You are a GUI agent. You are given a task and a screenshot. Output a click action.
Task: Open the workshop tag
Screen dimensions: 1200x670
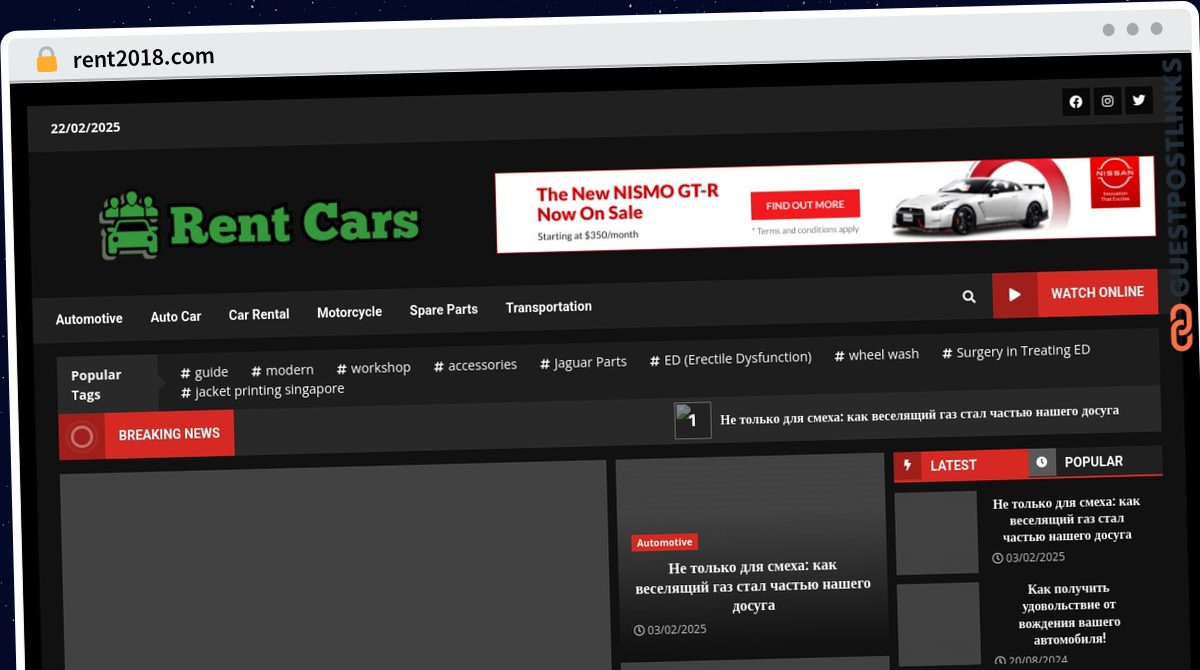tap(373, 368)
